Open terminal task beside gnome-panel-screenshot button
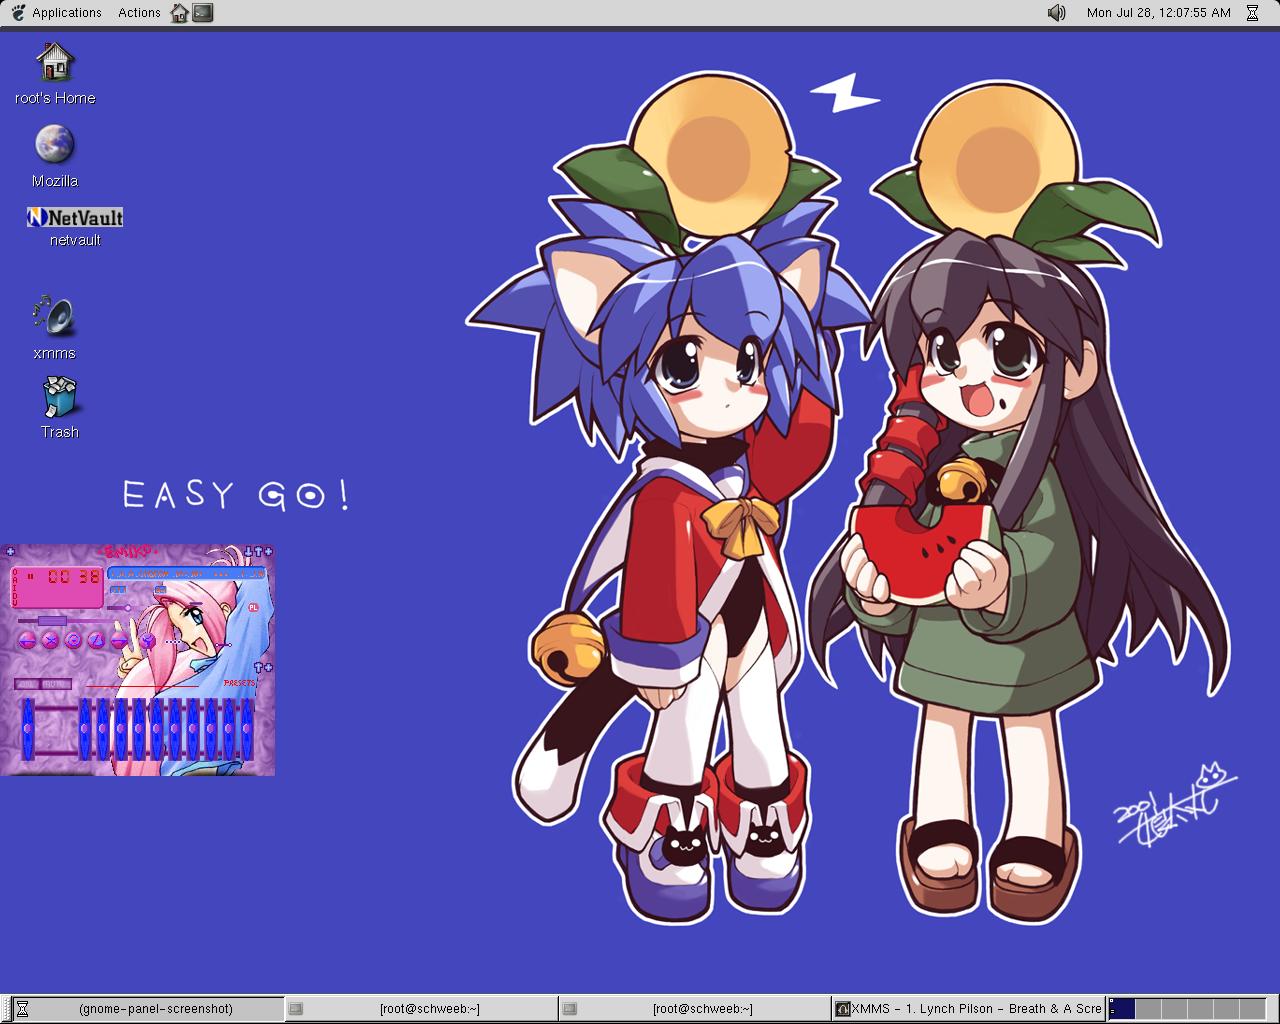1280x1024 pixels. point(421,1009)
